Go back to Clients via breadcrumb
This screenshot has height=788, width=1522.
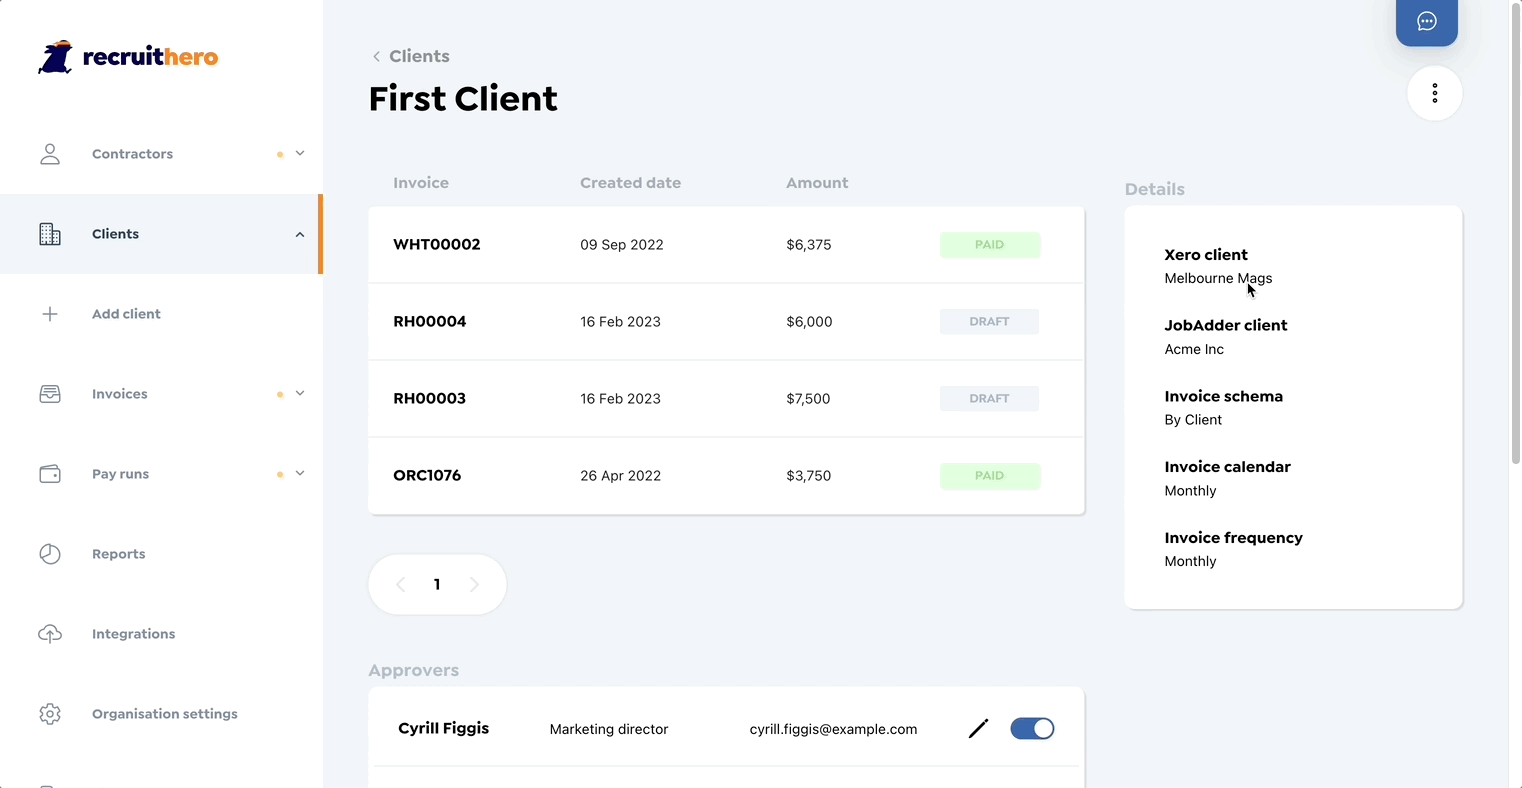(x=411, y=56)
